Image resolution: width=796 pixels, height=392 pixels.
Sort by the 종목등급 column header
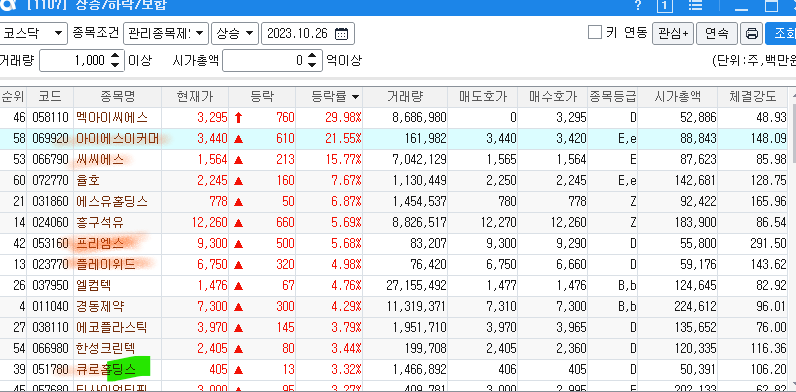pos(612,96)
